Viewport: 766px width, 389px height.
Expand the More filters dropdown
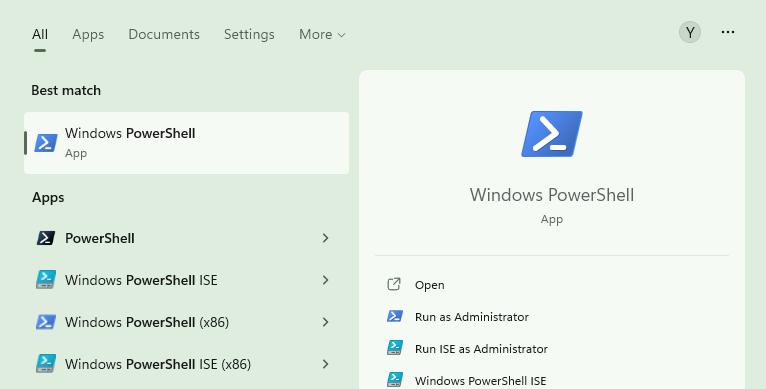tap(322, 34)
